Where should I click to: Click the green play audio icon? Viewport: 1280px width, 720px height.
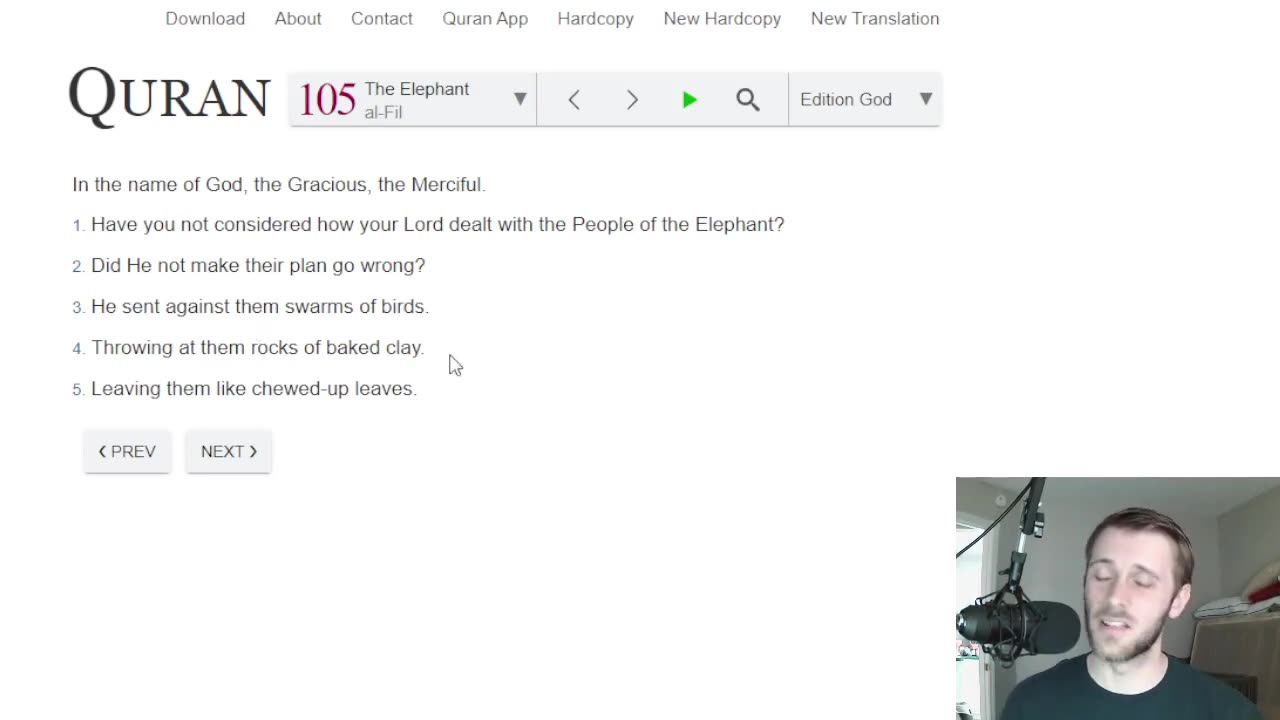[x=689, y=99]
